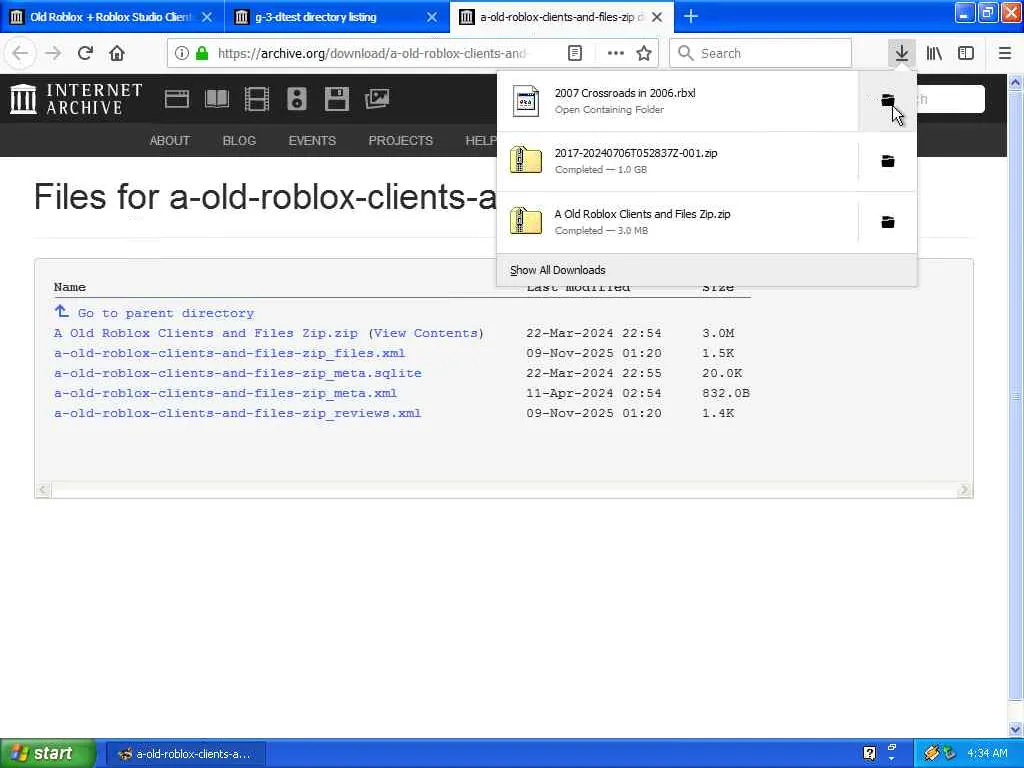Click the Name column header
The image size is (1024, 768).
coord(69,287)
